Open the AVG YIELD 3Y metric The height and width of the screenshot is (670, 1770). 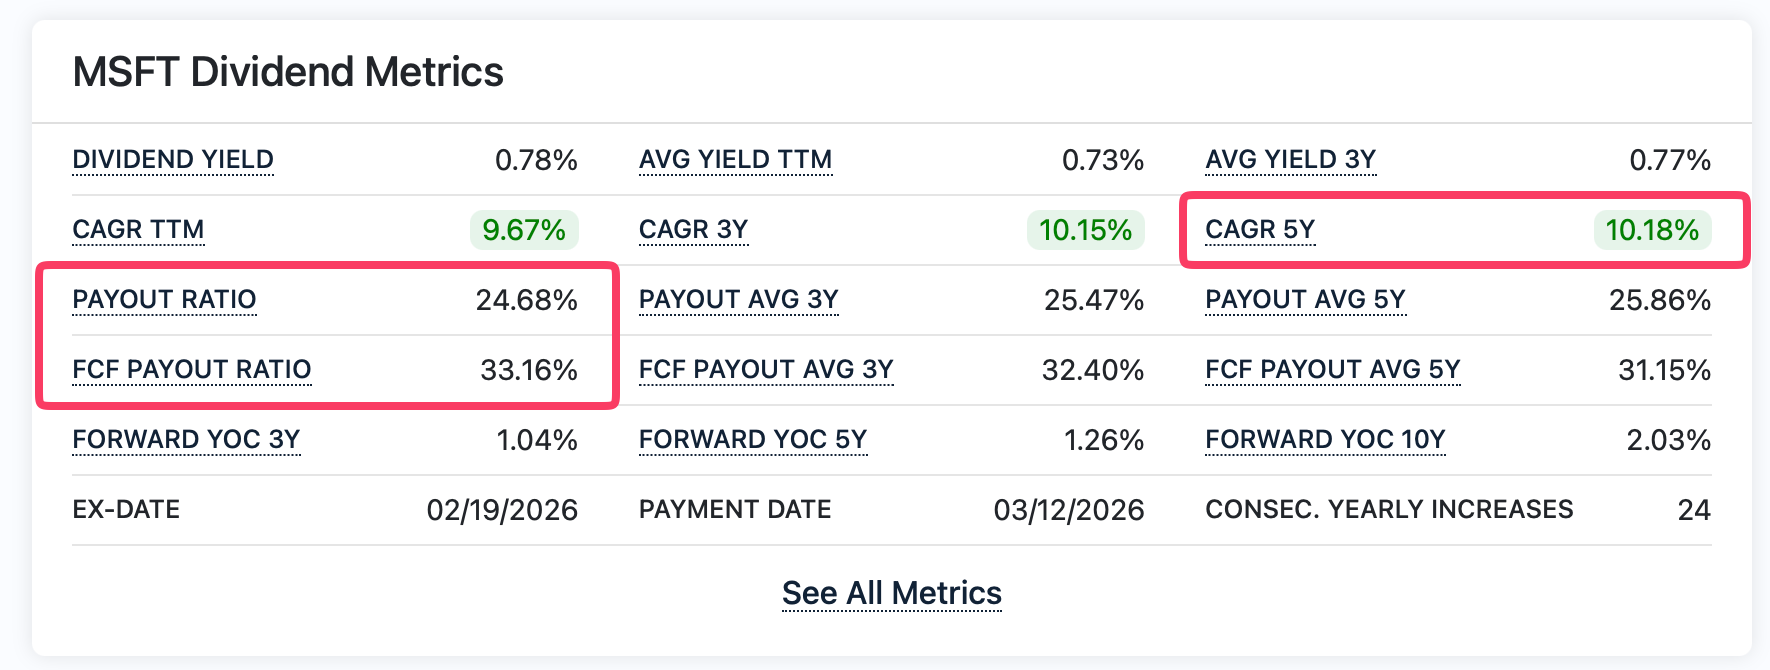pyautogui.click(x=1290, y=160)
